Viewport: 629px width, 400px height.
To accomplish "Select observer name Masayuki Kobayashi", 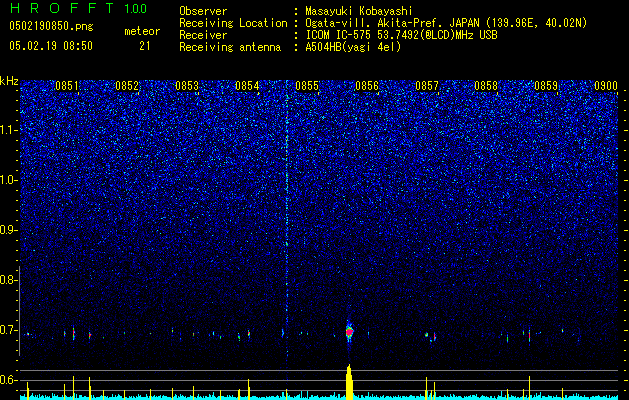I will [359, 12].
